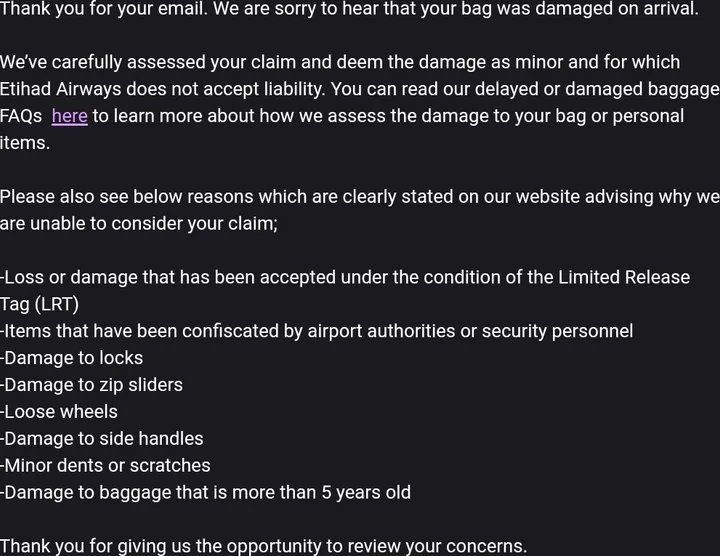This screenshot has height=556, width=720.
Task: Click the word "FAQs" before the link
Action: tap(21, 116)
